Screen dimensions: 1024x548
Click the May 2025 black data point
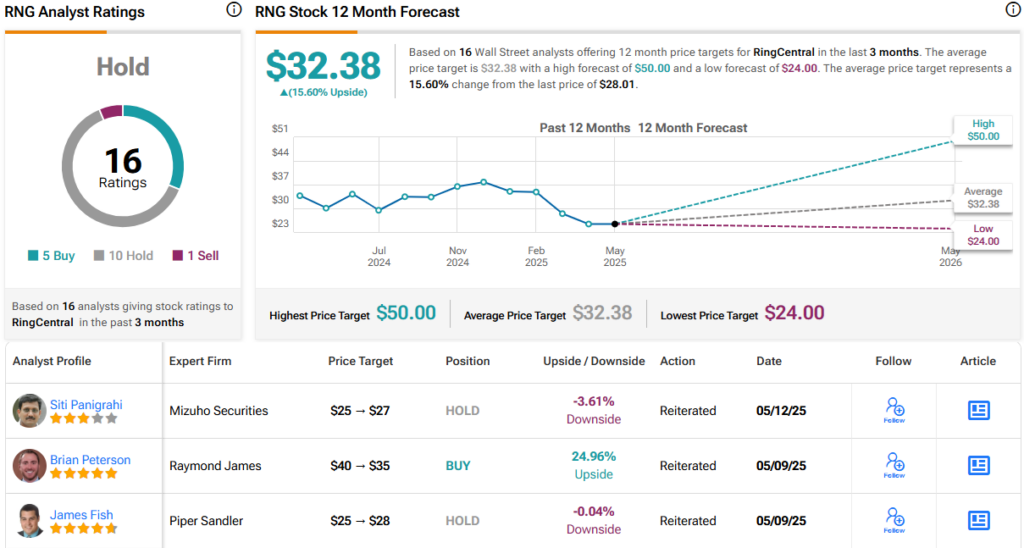[615, 224]
